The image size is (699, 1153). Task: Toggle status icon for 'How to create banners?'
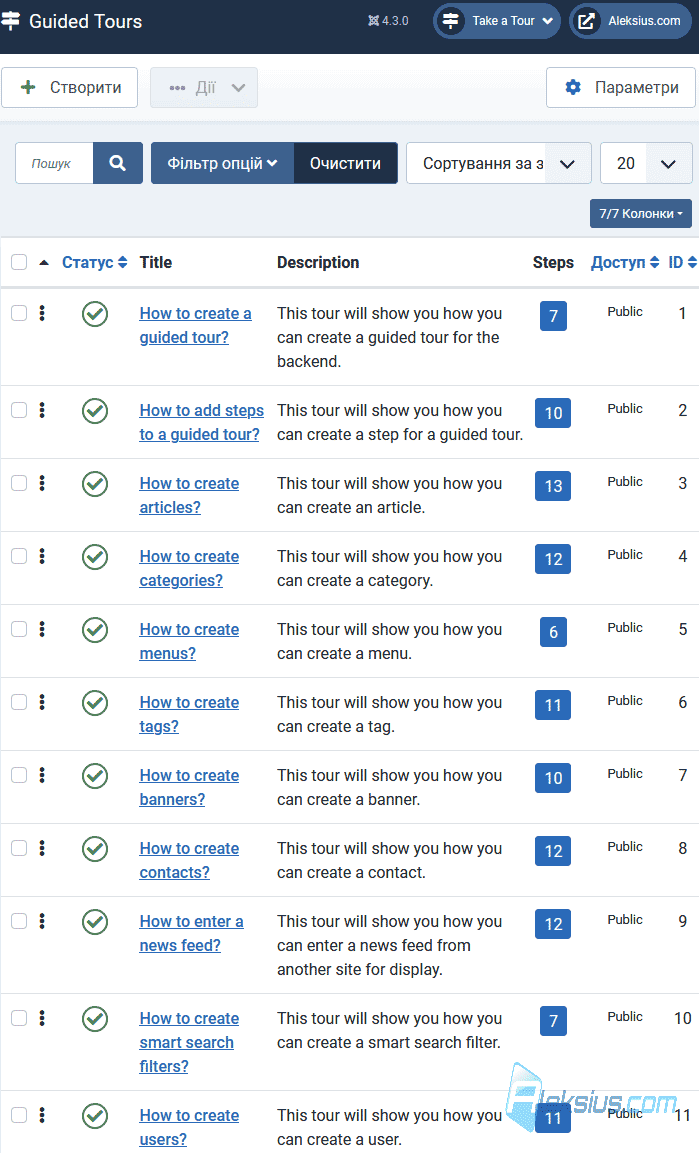pos(95,775)
